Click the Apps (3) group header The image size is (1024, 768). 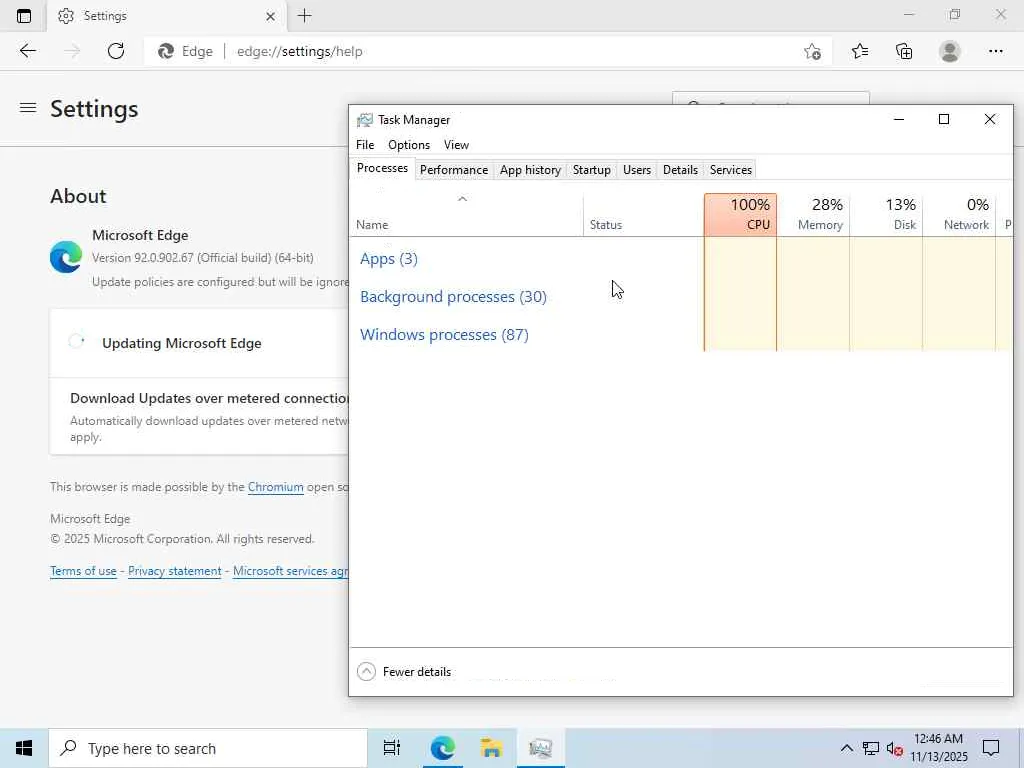(x=389, y=259)
